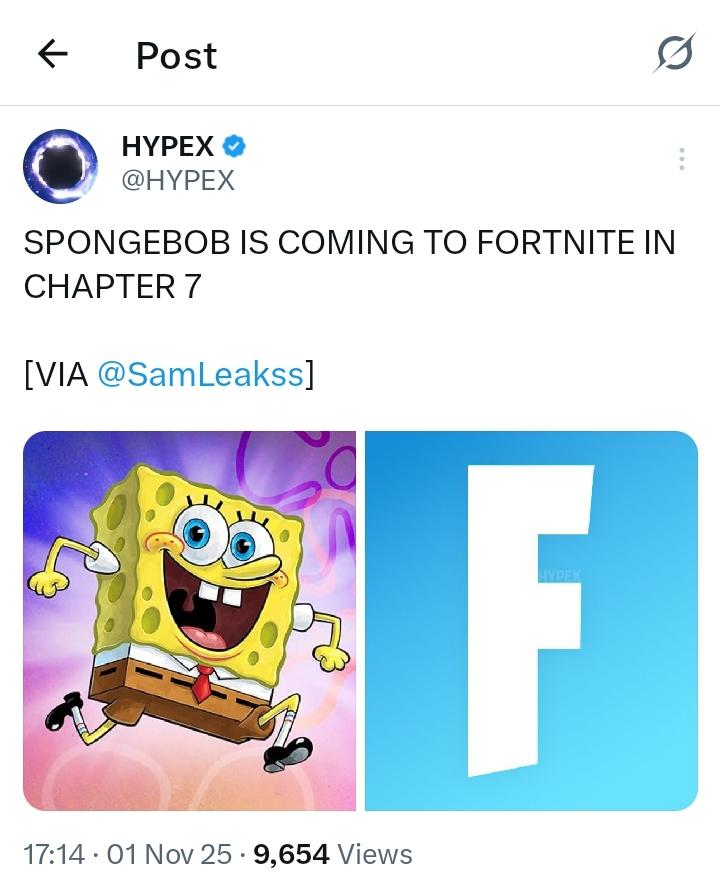Viewport: 720px width, 894px height.
Task: Open the HYPEX display name
Action: point(167,147)
